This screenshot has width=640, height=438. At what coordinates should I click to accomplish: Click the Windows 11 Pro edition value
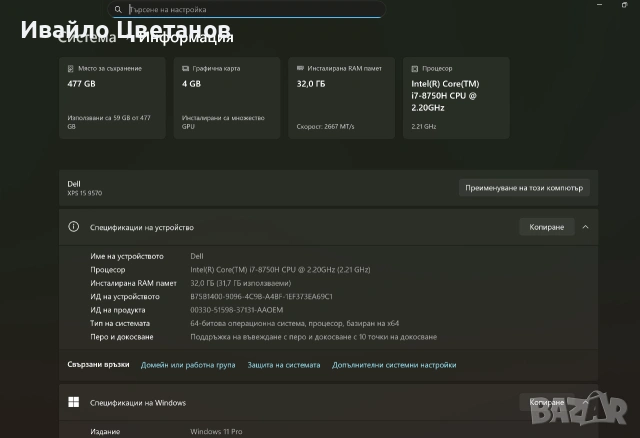point(216,431)
